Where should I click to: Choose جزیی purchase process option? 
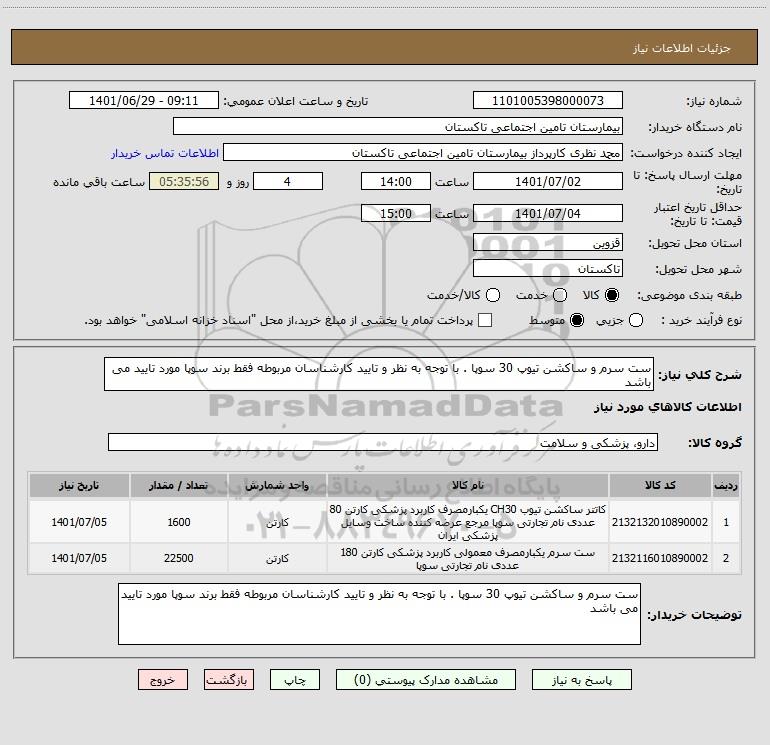point(635,320)
